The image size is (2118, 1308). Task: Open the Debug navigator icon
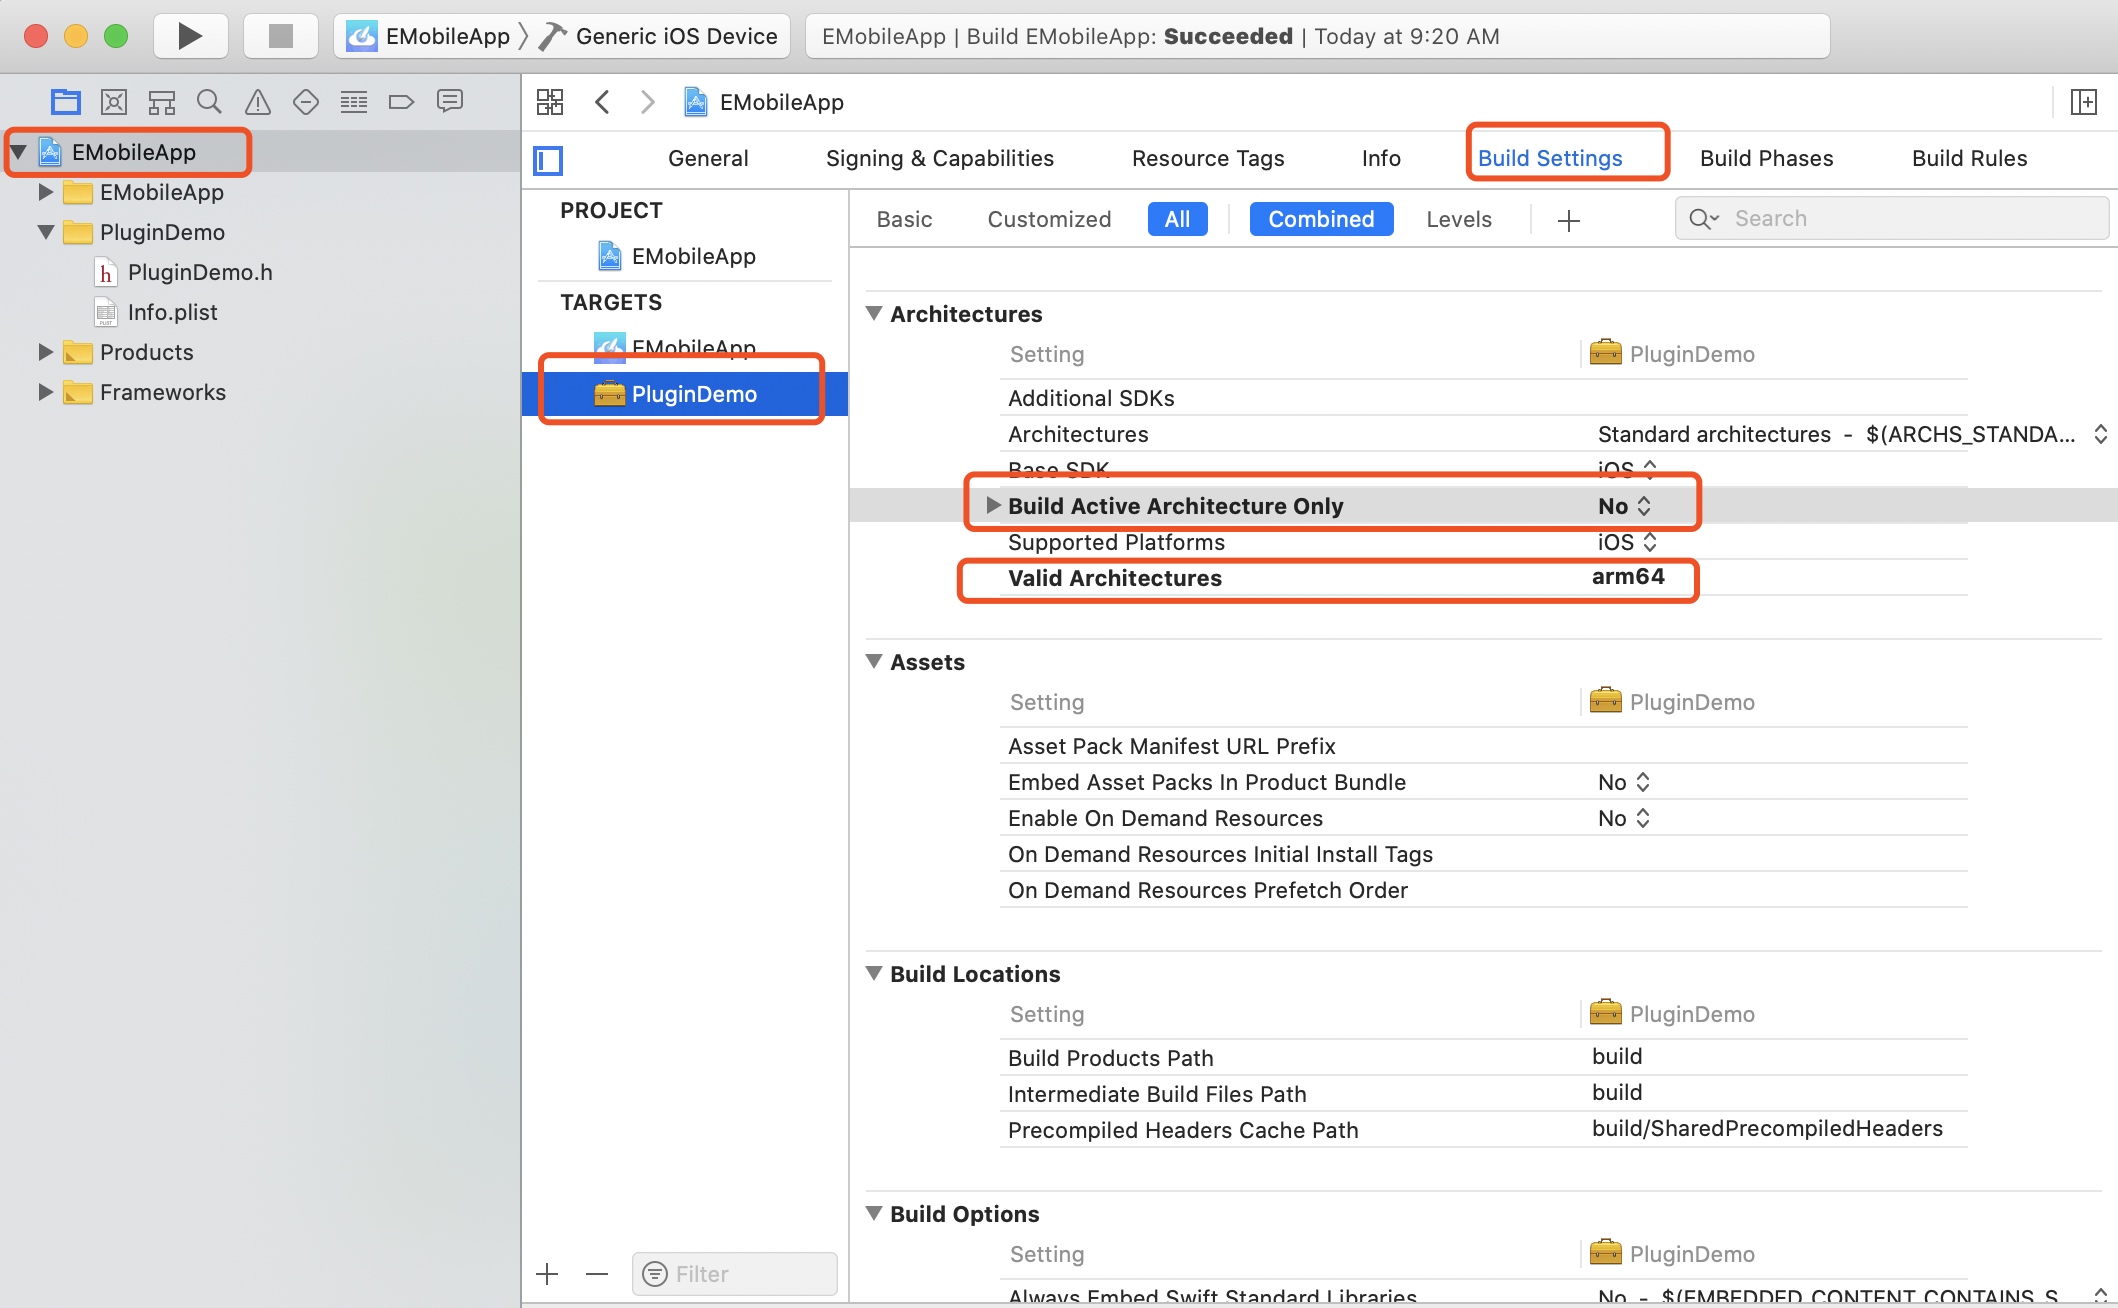(354, 101)
